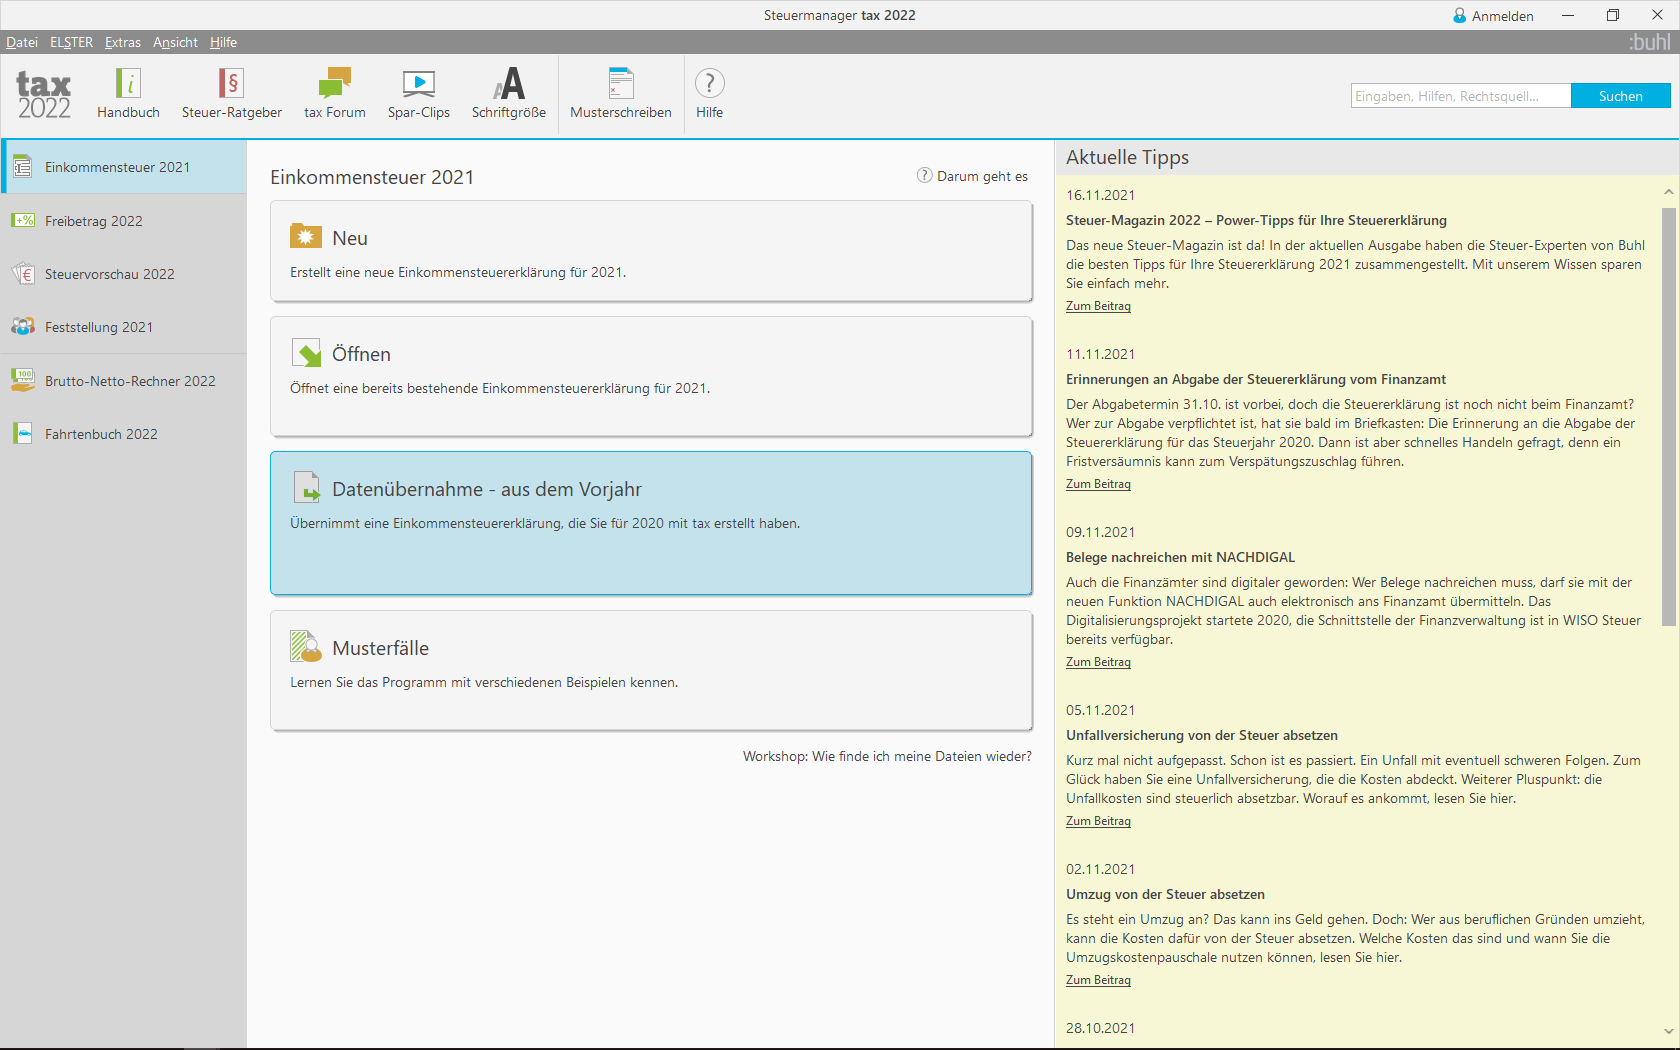Click the tips panel scrollbar thumb
The width and height of the screenshot is (1680, 1050).
tap(1668, 416)
